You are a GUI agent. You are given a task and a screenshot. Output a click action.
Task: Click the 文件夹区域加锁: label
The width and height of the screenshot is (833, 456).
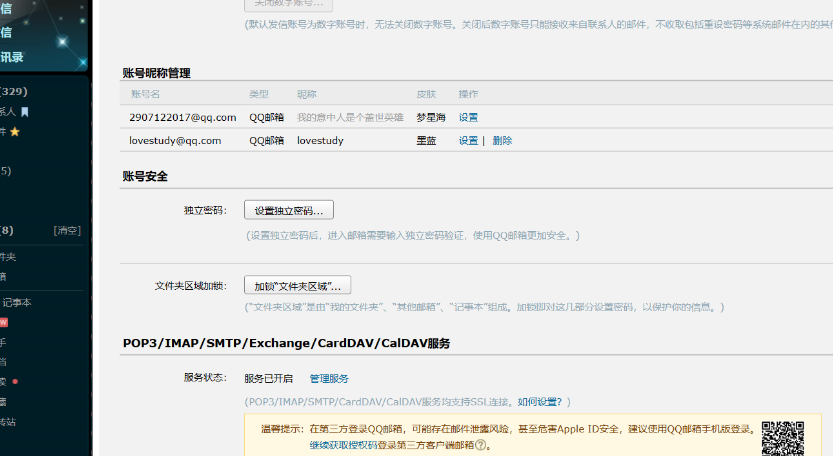tap(191, 286)
